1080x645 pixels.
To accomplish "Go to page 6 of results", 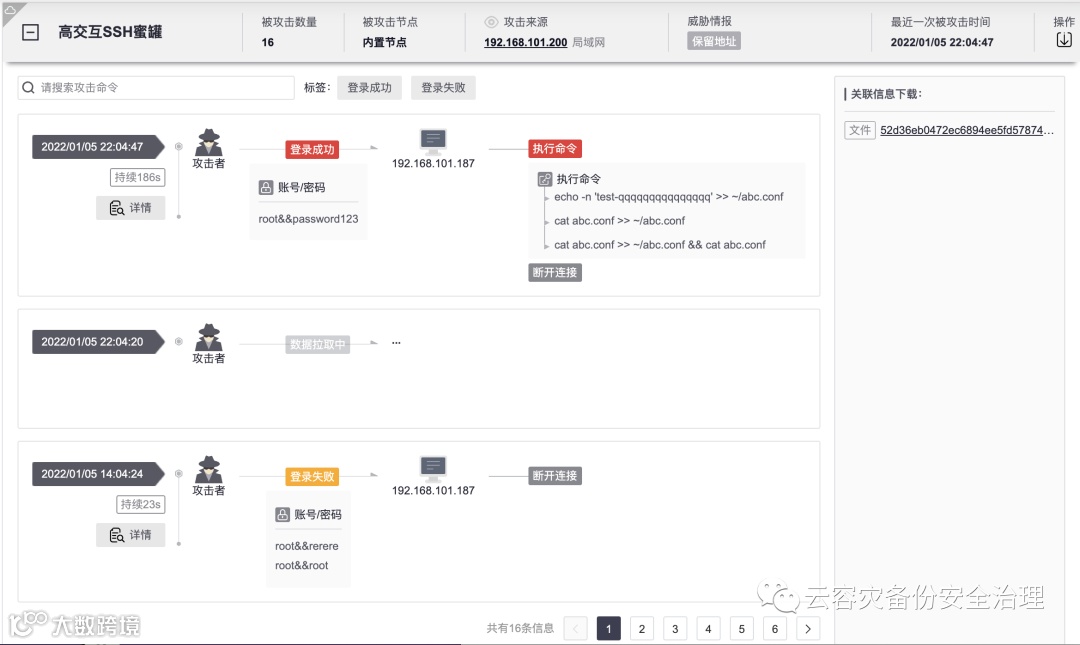I will coord(774,628).
